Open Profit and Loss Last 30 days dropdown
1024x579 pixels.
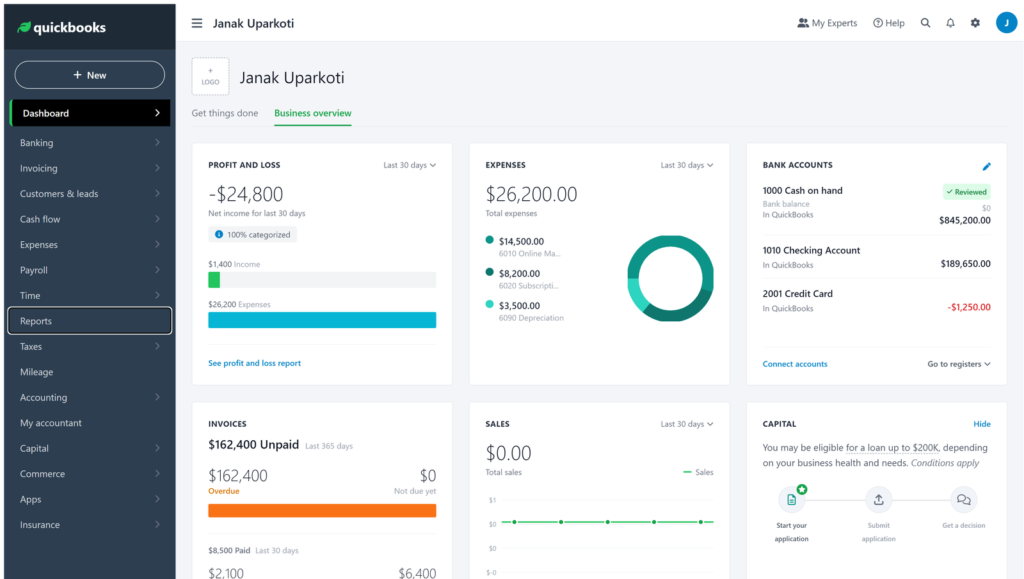tap(409, 165)
